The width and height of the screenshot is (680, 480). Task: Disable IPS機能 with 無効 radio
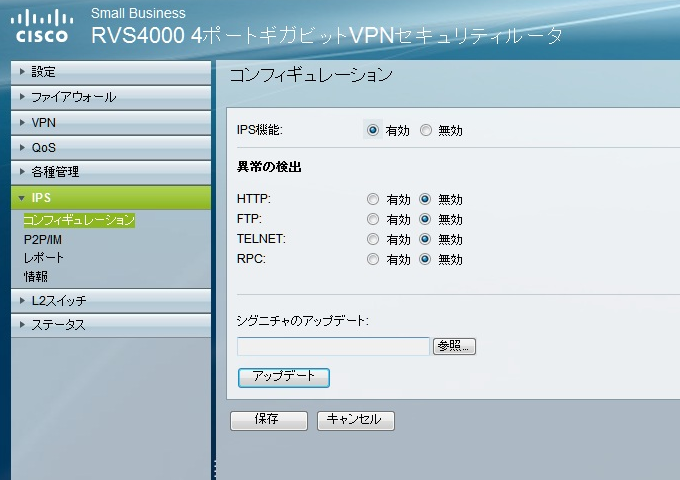426,130
